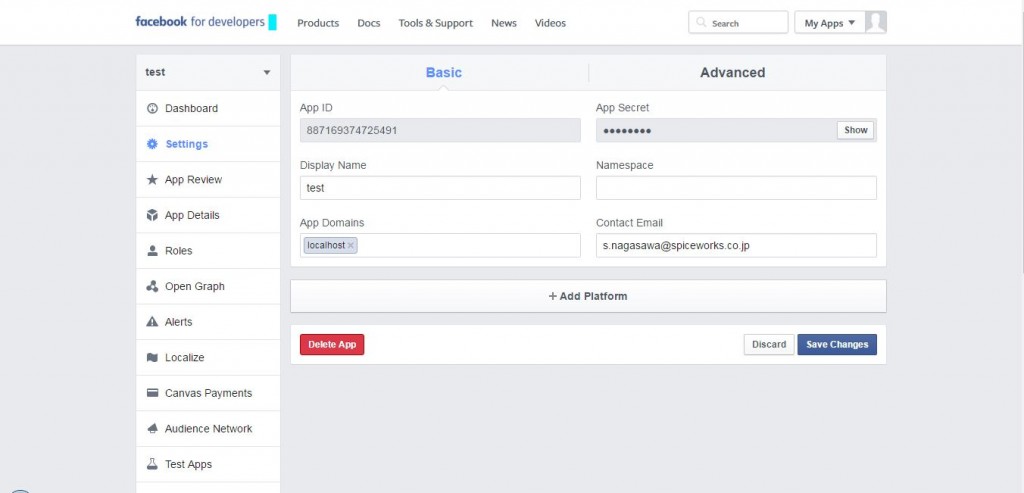The image size is (1024, 493).
Task: Open Test Apps flask icon
Action: tap(152, 464)
